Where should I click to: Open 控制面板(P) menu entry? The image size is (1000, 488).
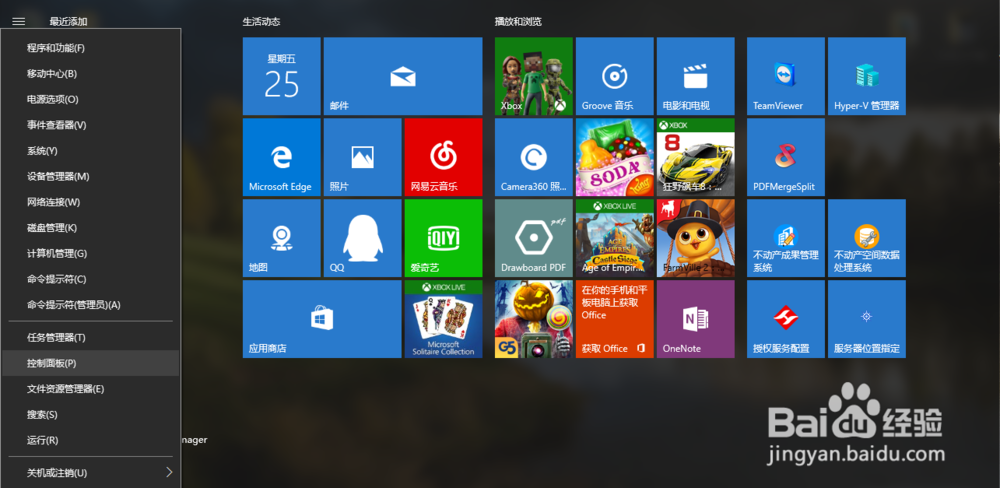click(x=91, y=363)
